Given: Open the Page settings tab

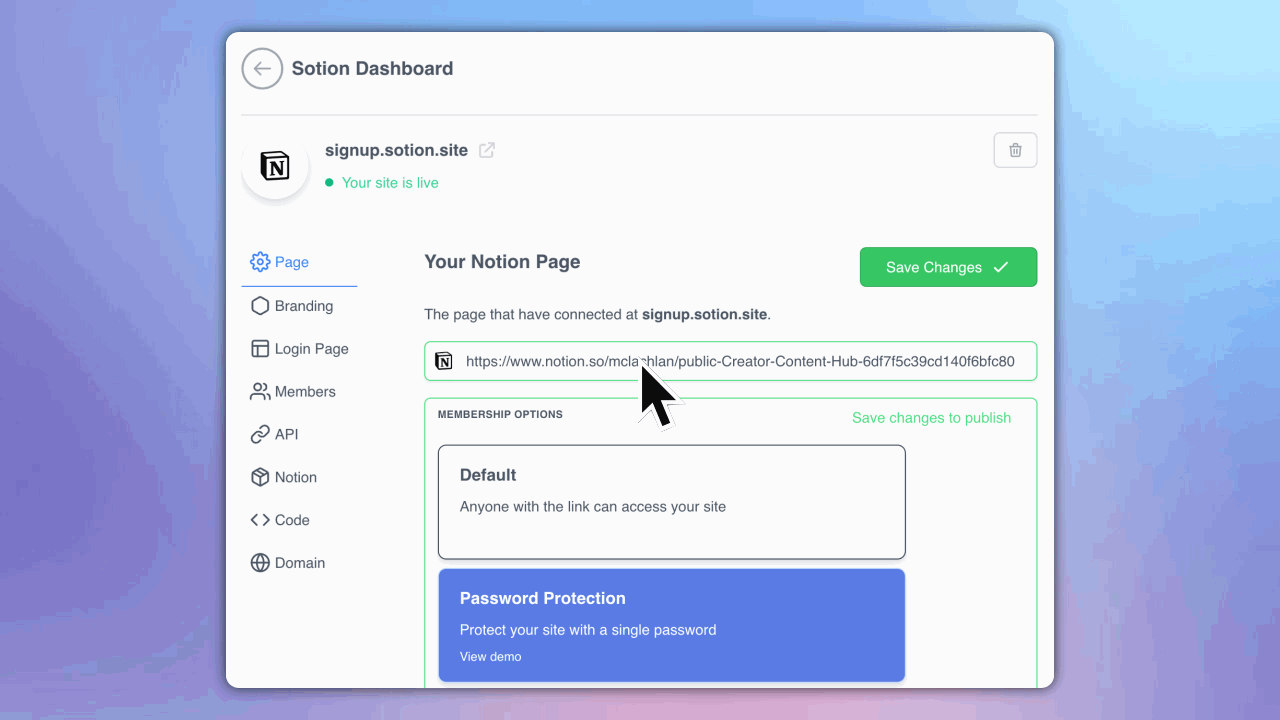Looking at the screenshot, I should pos(299,262).
